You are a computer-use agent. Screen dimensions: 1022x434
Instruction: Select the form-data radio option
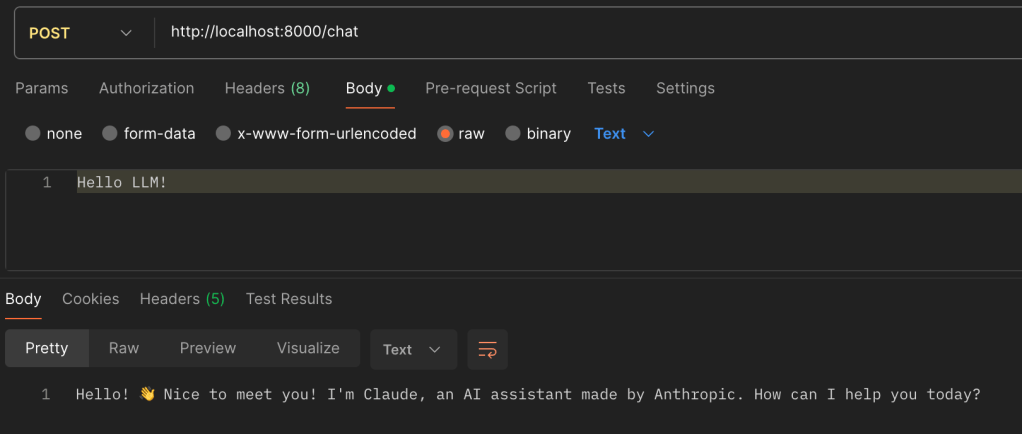110,133
